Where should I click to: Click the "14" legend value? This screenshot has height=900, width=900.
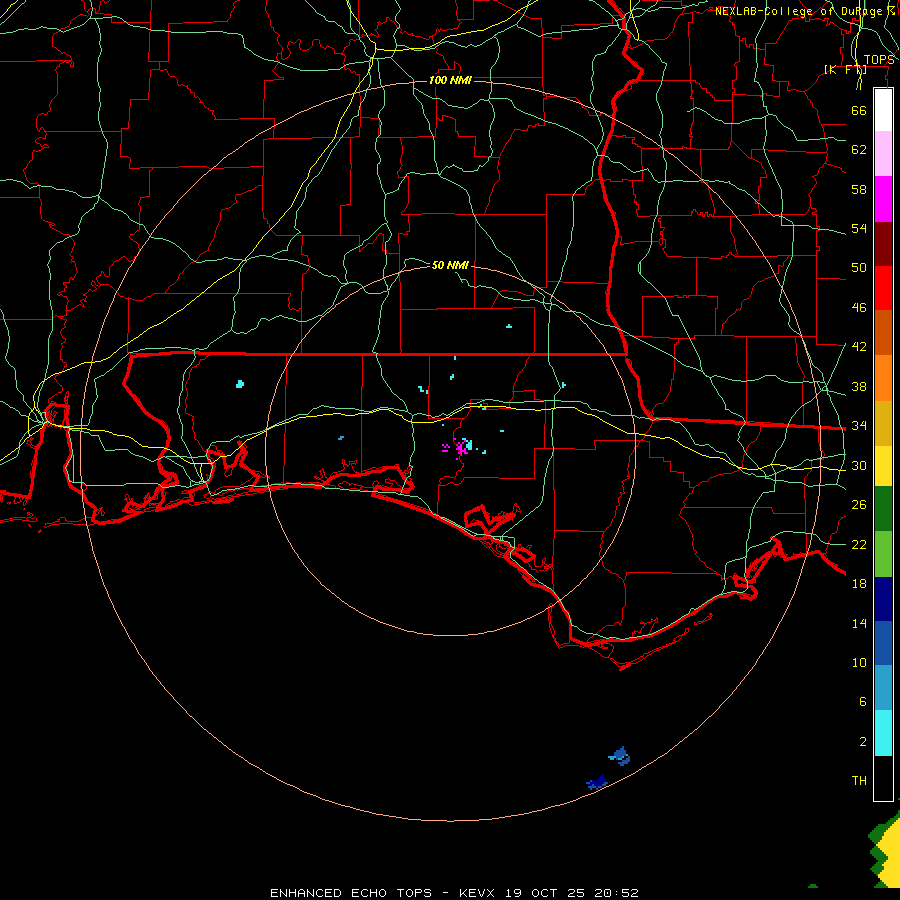point(859,623)
